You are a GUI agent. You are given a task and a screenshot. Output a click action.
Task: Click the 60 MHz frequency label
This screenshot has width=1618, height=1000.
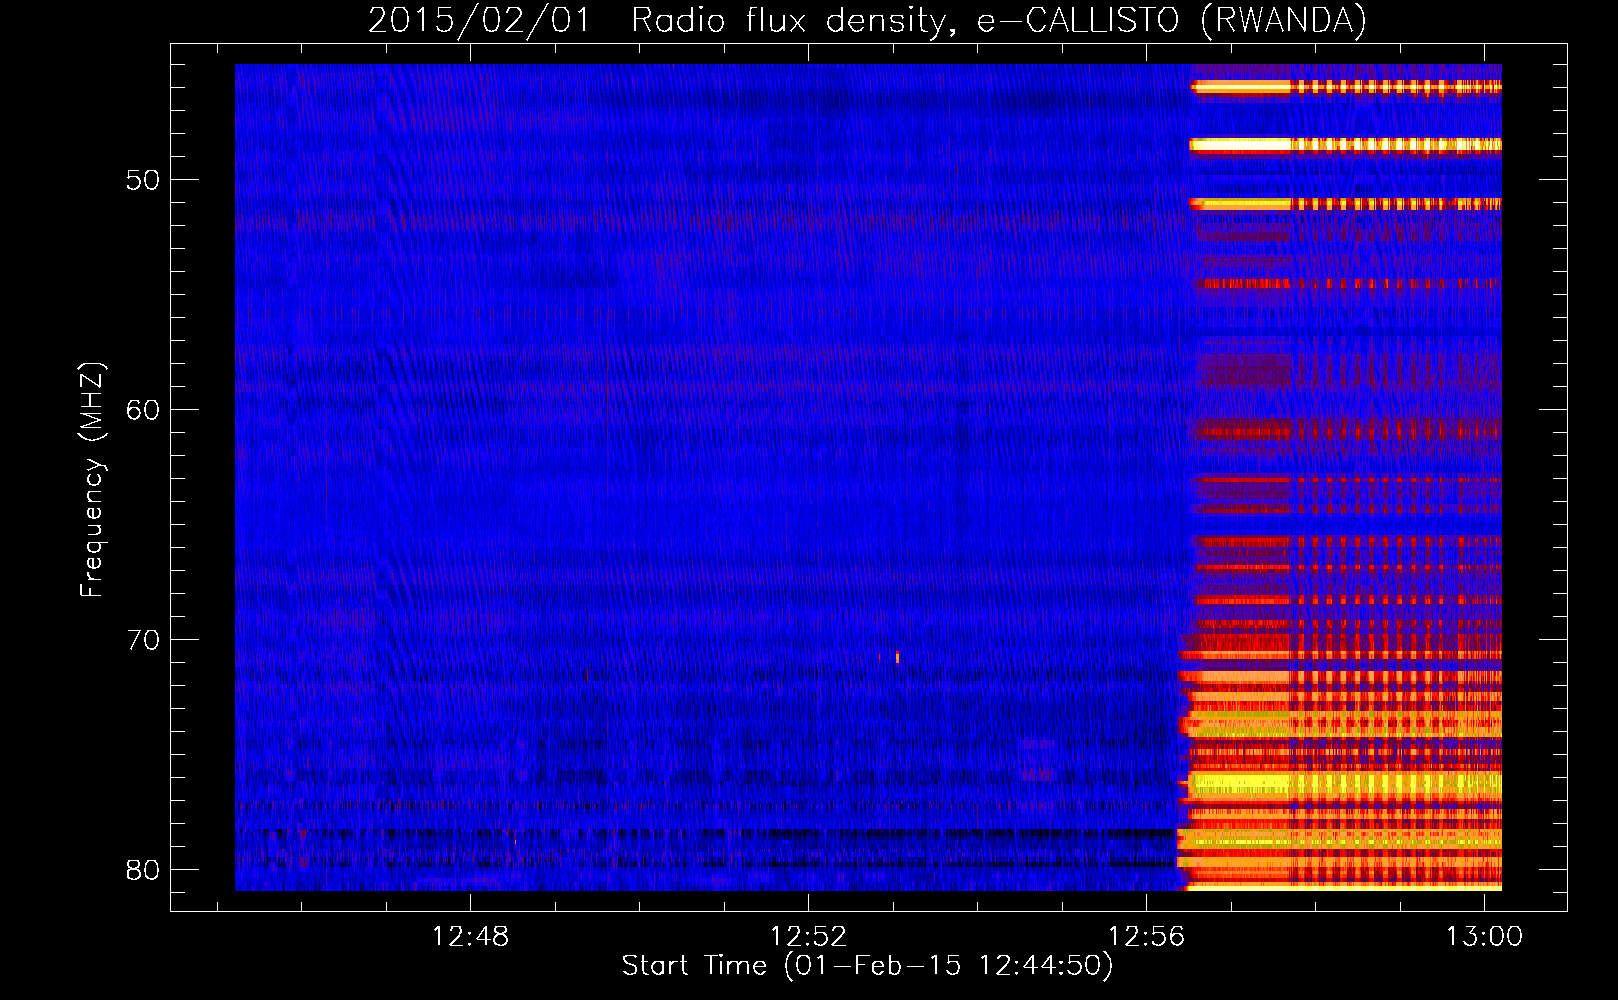(x=143, y=410)
